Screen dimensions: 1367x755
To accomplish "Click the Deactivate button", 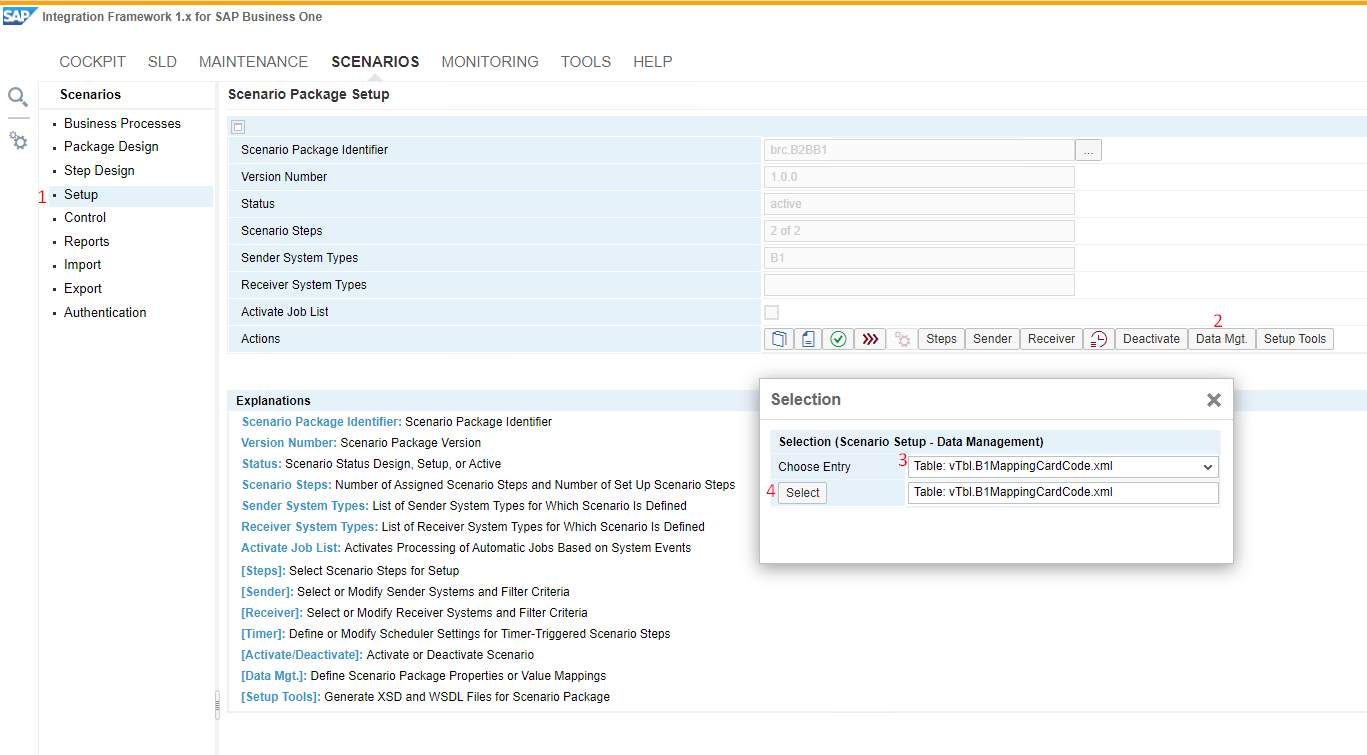I will [1151, 339].
